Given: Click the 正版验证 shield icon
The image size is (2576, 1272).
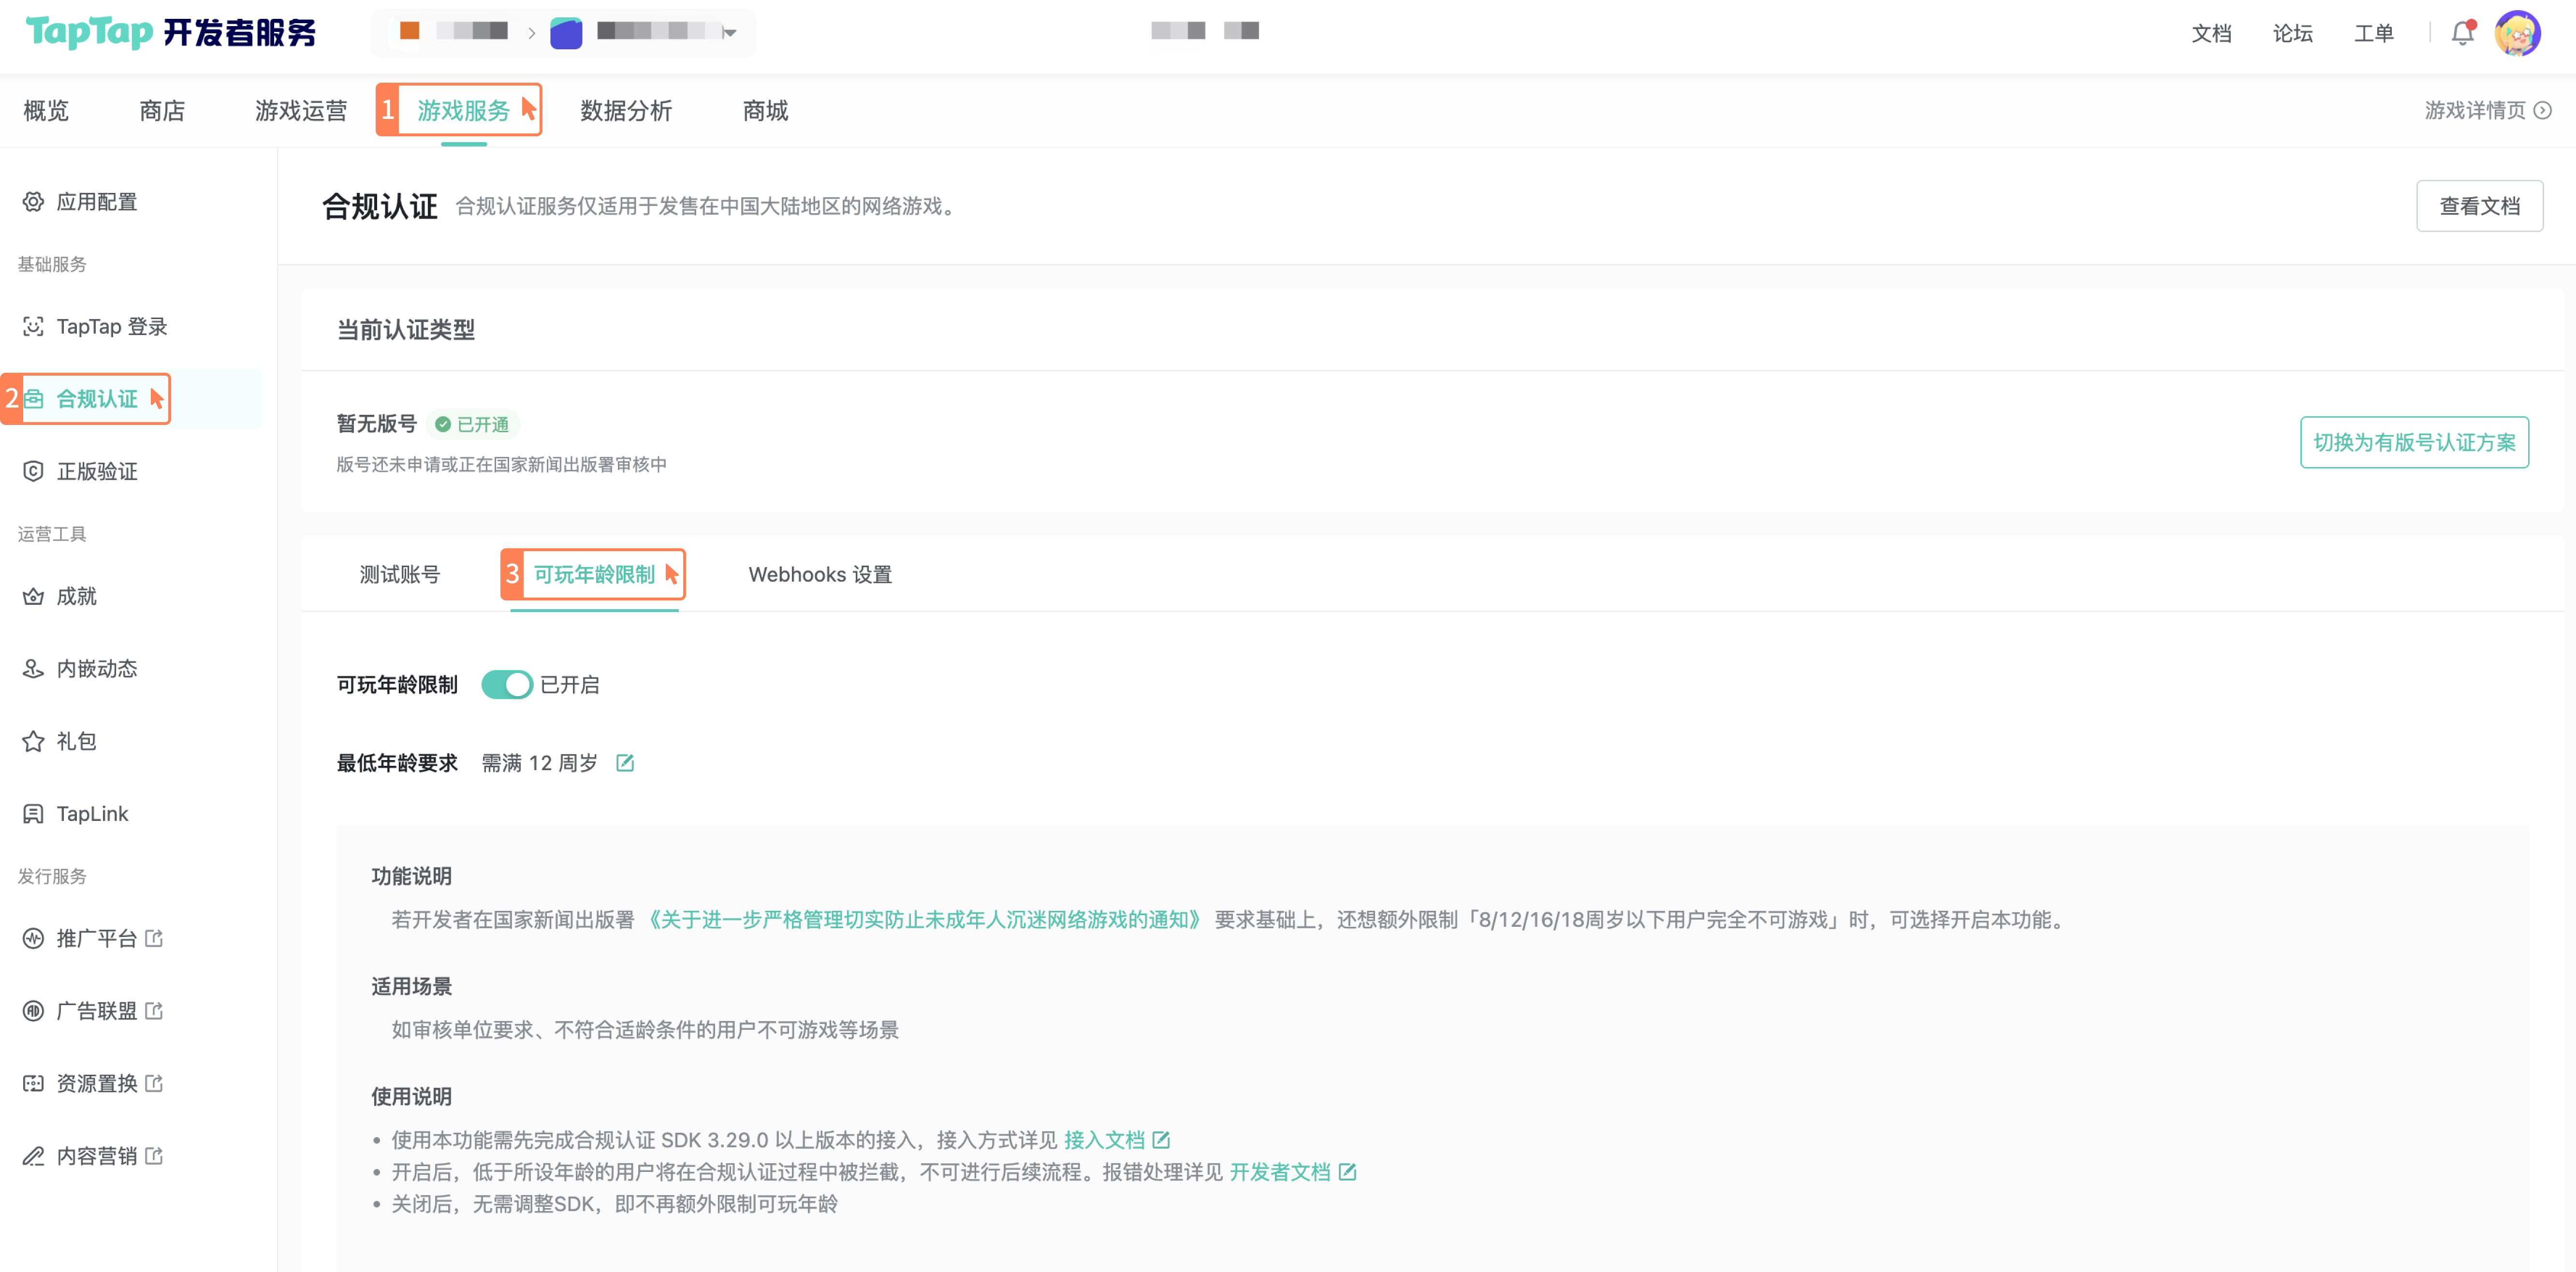Looking at the screenshot, I should (x=33, y=471).
